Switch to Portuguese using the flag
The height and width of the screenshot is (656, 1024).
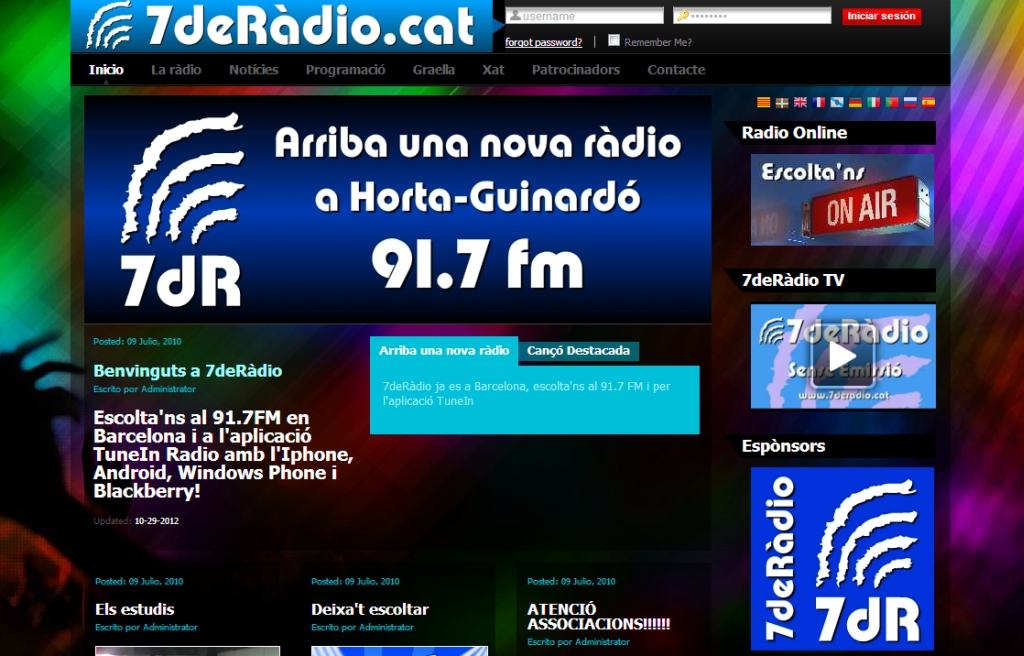[x=892, y=102]
